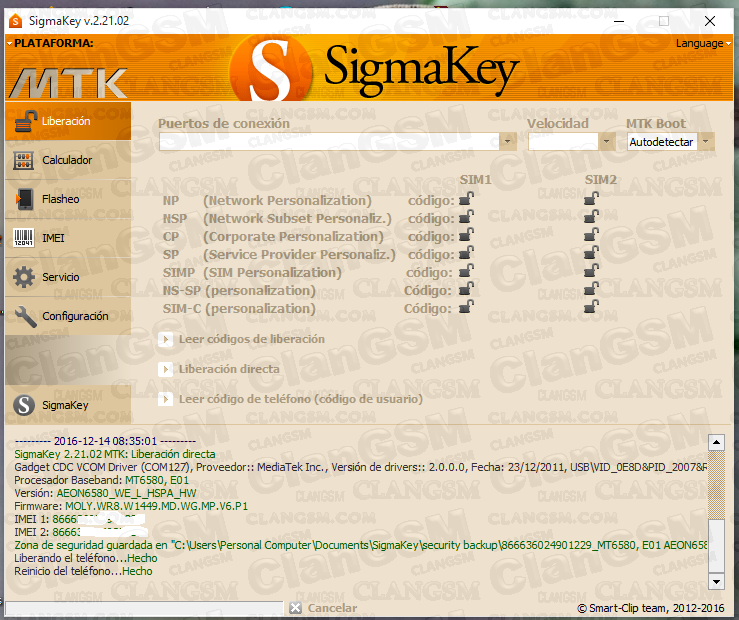The height and width of the screenshot is (620, 739).
Task: Click Leer códigos de liberación button
Action: (x=242, y=339)
